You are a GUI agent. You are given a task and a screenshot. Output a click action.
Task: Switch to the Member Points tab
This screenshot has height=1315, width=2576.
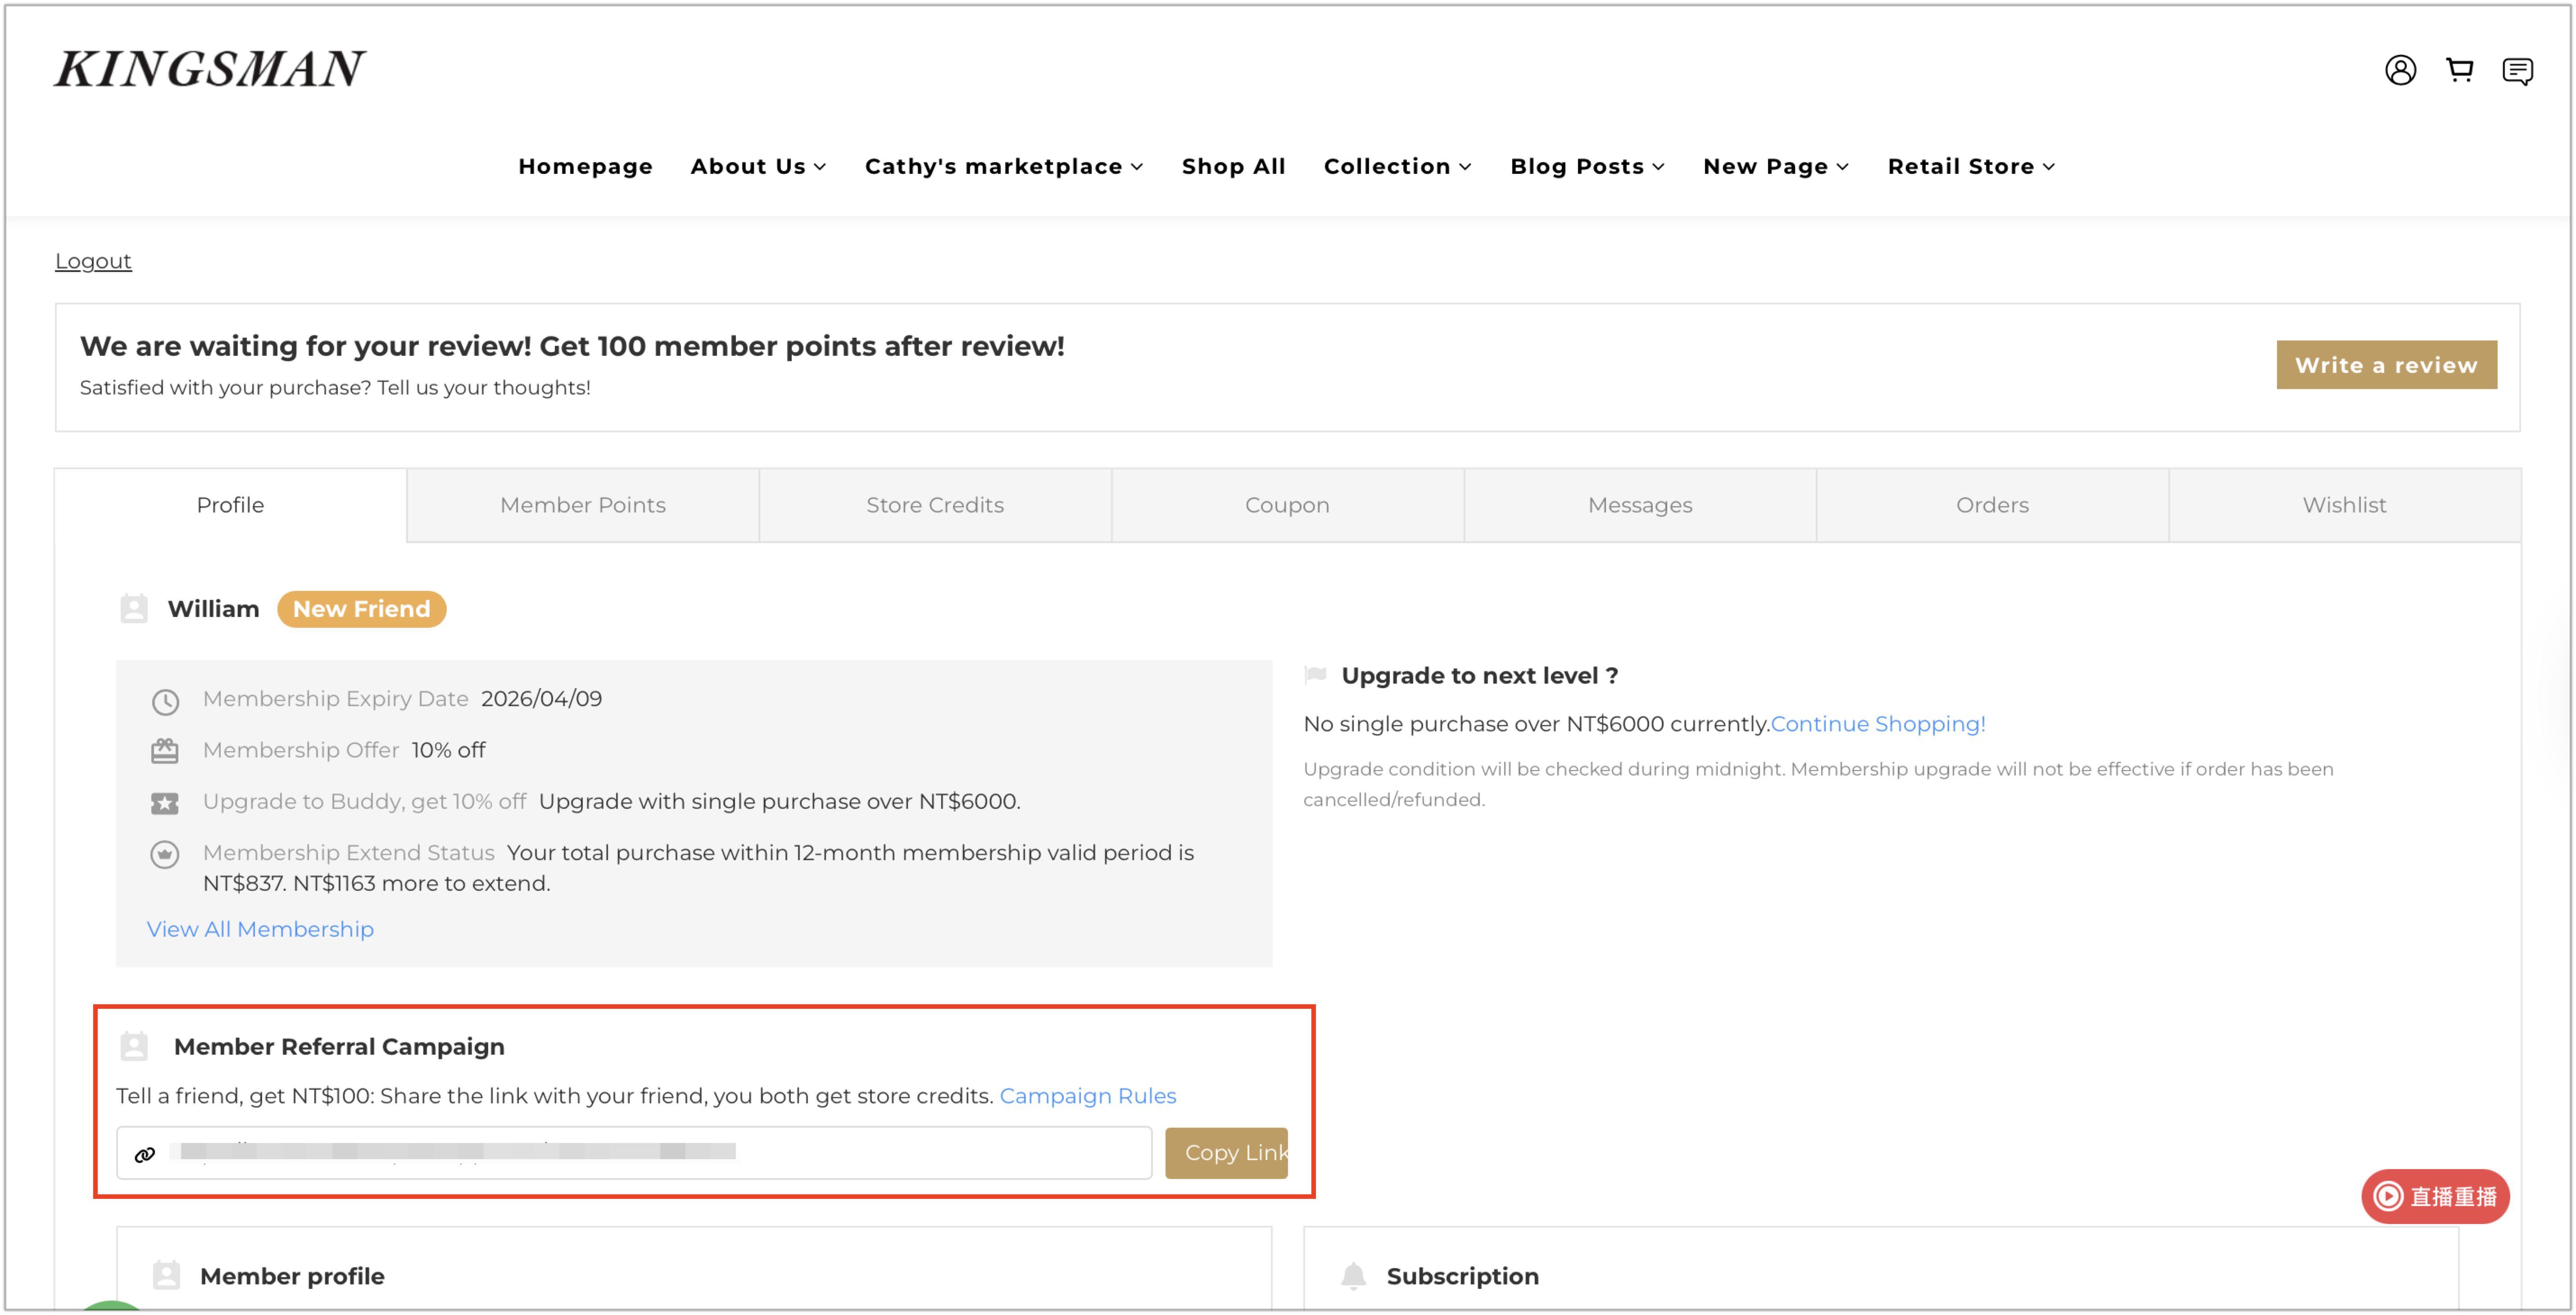click(x=583, y=505)
